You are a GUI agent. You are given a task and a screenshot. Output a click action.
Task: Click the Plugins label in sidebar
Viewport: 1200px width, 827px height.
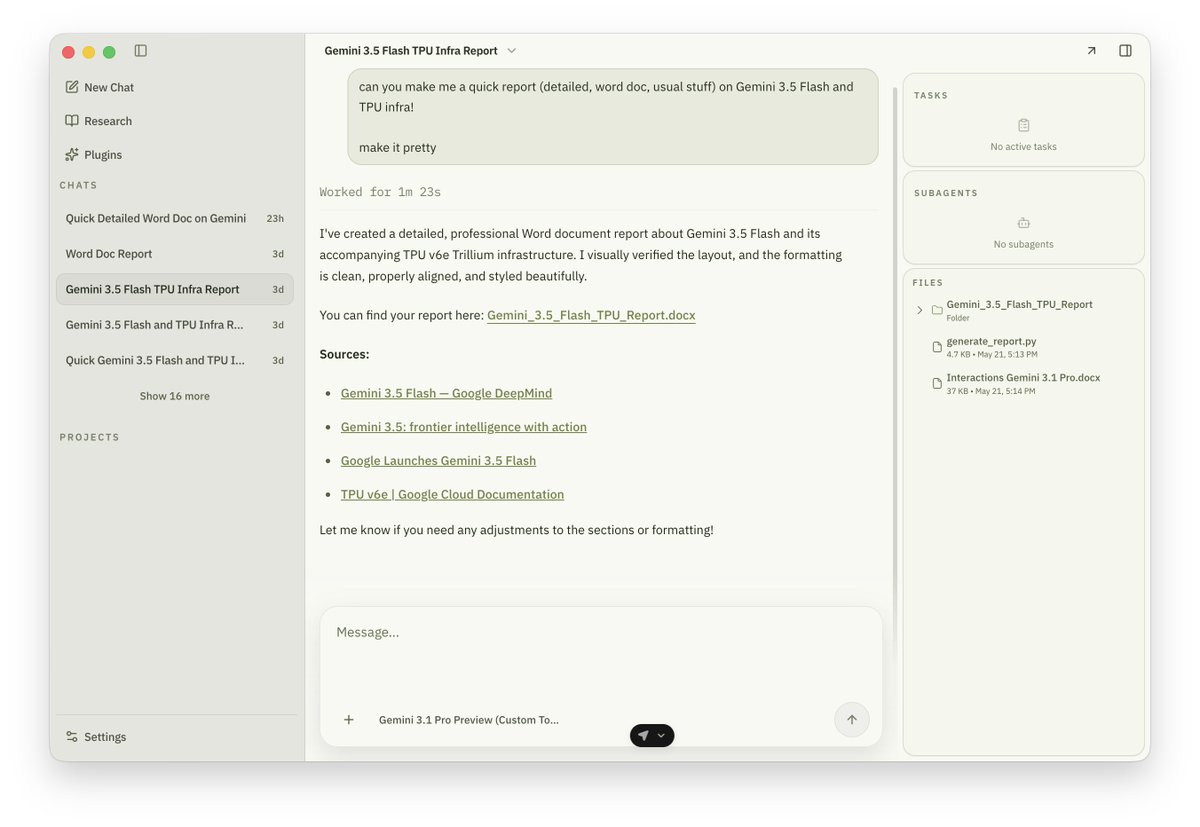(x=103, y=155)
